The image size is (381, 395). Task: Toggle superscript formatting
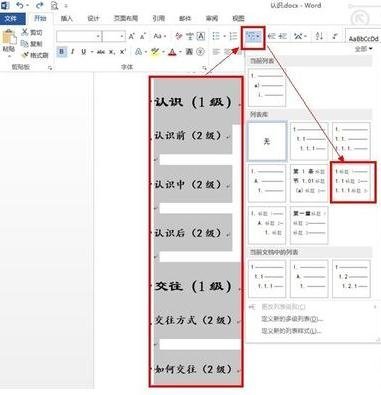point(123,52)
